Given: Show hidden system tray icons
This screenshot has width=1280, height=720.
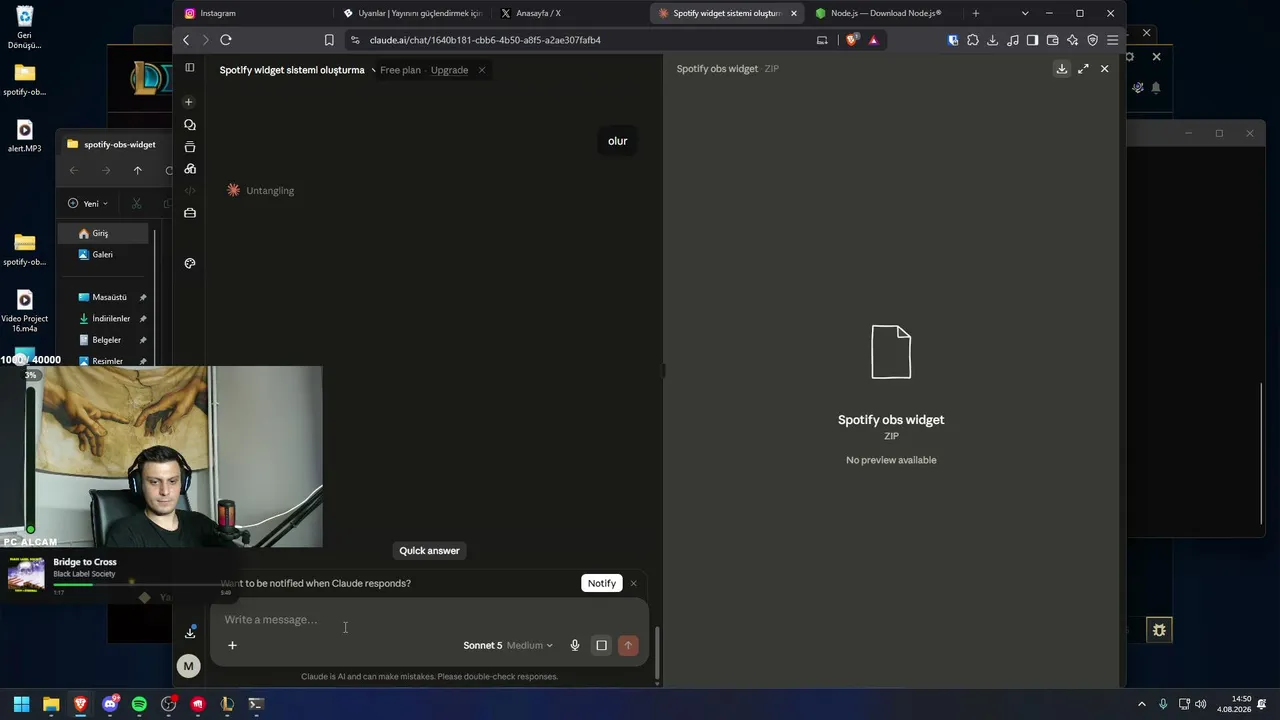Looking at the screenshot, I should coord(1142,704).
